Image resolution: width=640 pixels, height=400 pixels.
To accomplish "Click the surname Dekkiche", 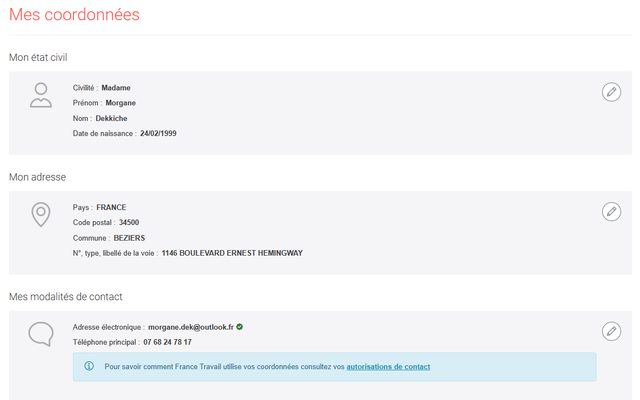I will click(x=111, y=118).
